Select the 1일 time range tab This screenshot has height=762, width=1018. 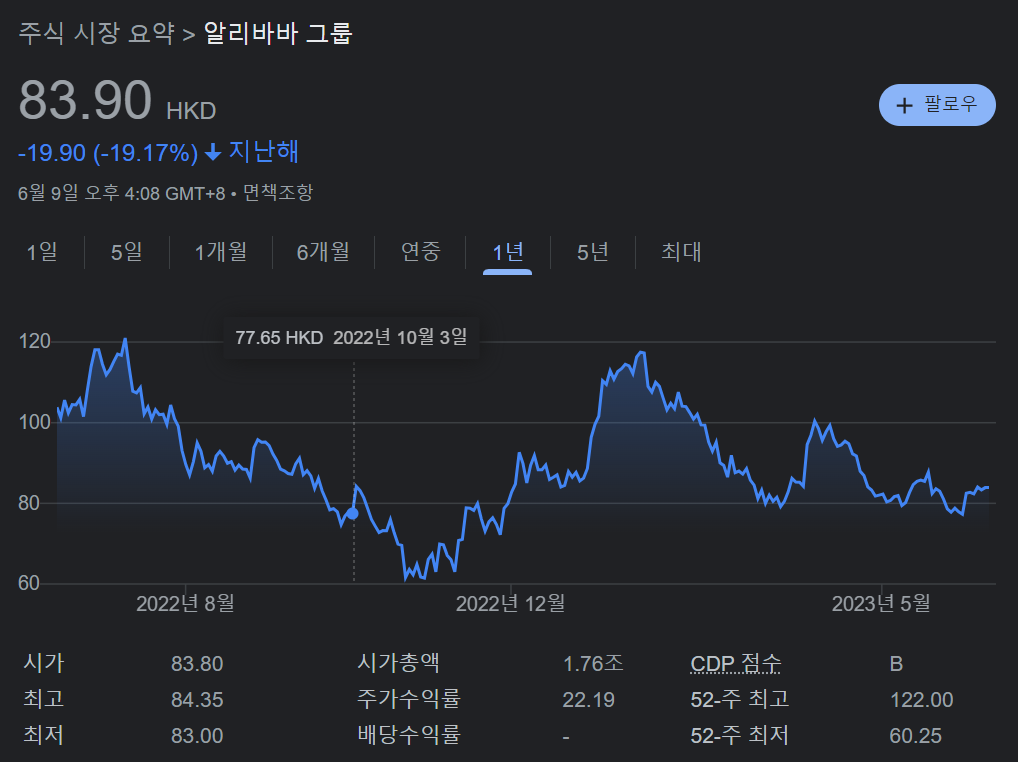42,251
